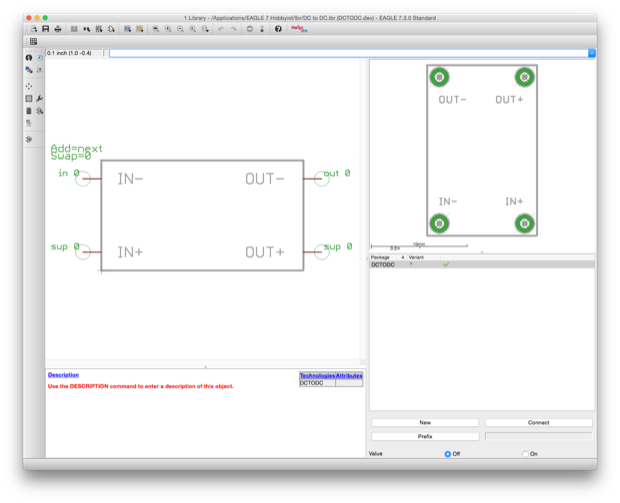Open the command line history dropdown
Viewport: 620px width, 503px height.
click(x=592, y=53)
